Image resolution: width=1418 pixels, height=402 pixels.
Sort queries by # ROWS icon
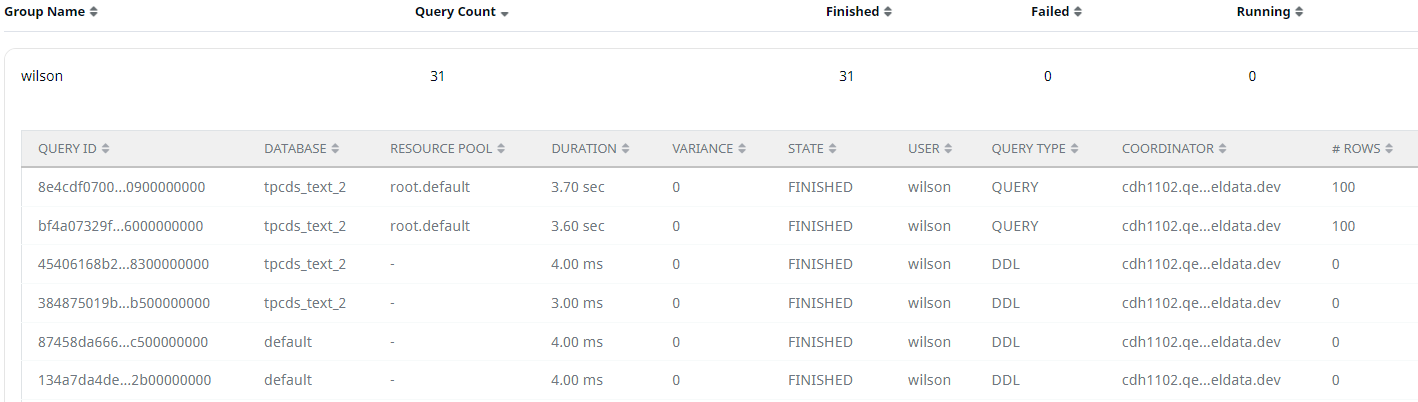(1389, 148)
